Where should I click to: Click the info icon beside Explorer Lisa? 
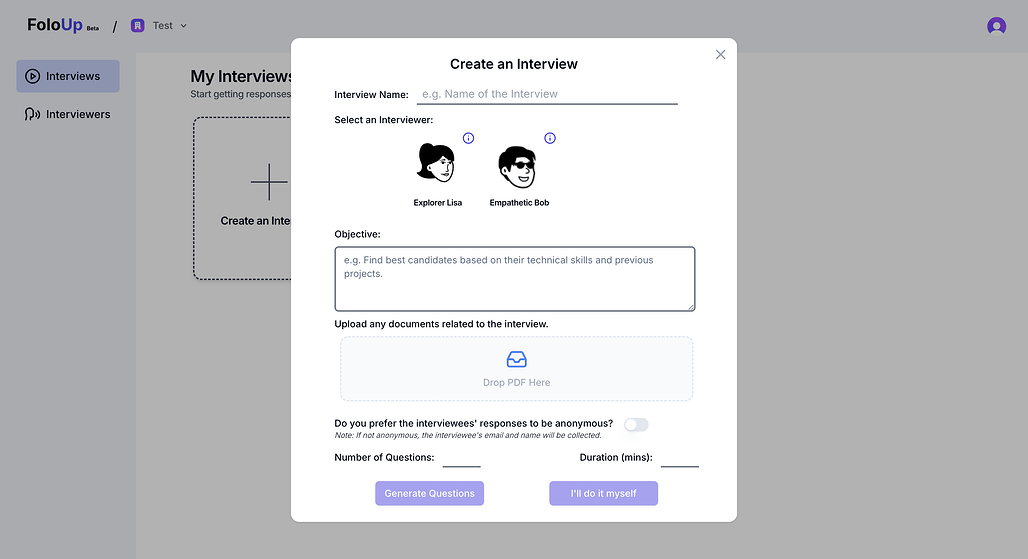click(x=468, y=138)
